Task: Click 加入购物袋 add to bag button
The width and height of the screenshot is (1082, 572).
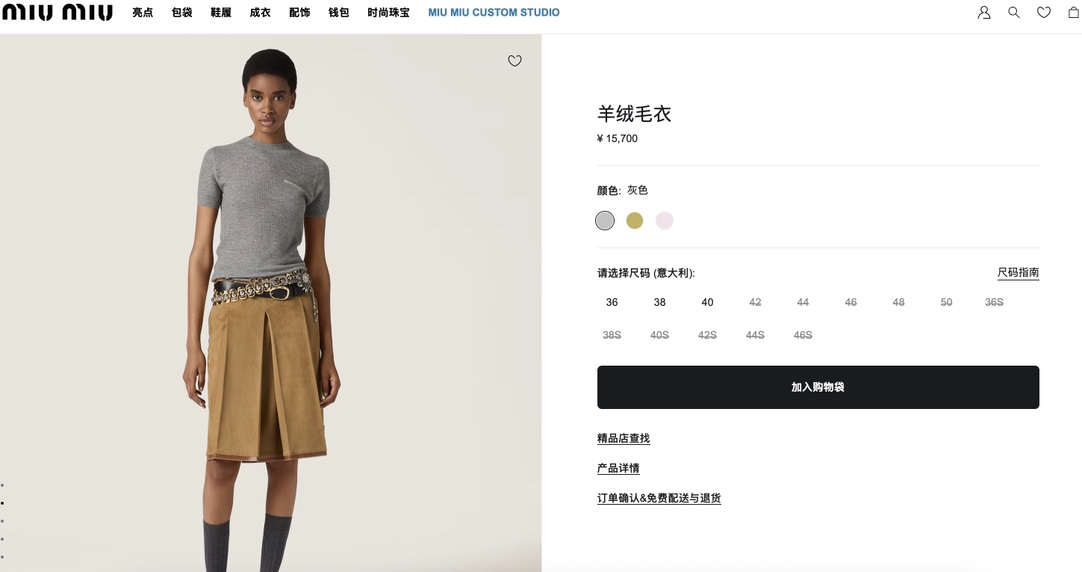Action: (818, 387)
